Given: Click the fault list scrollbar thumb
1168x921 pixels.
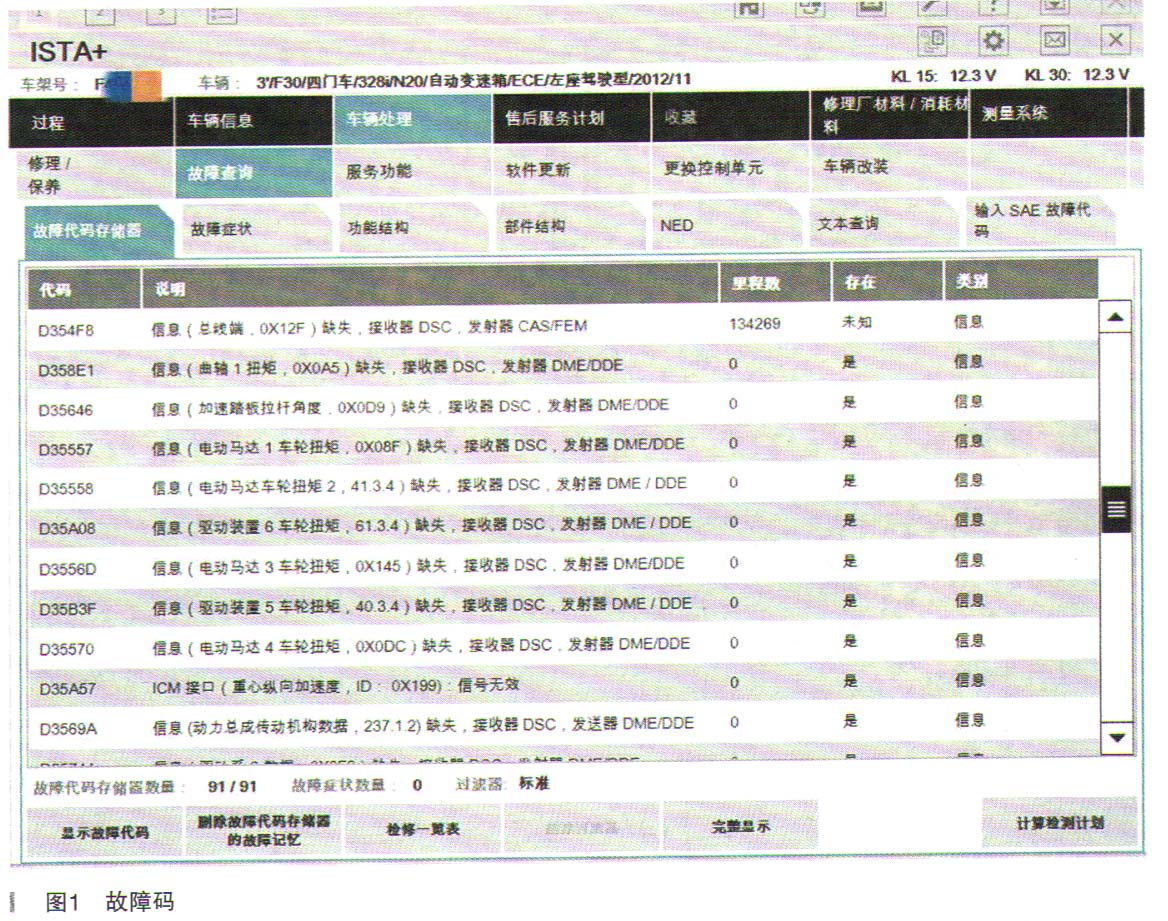Looking at the screenshot, I should click(x=1116, y=509).
